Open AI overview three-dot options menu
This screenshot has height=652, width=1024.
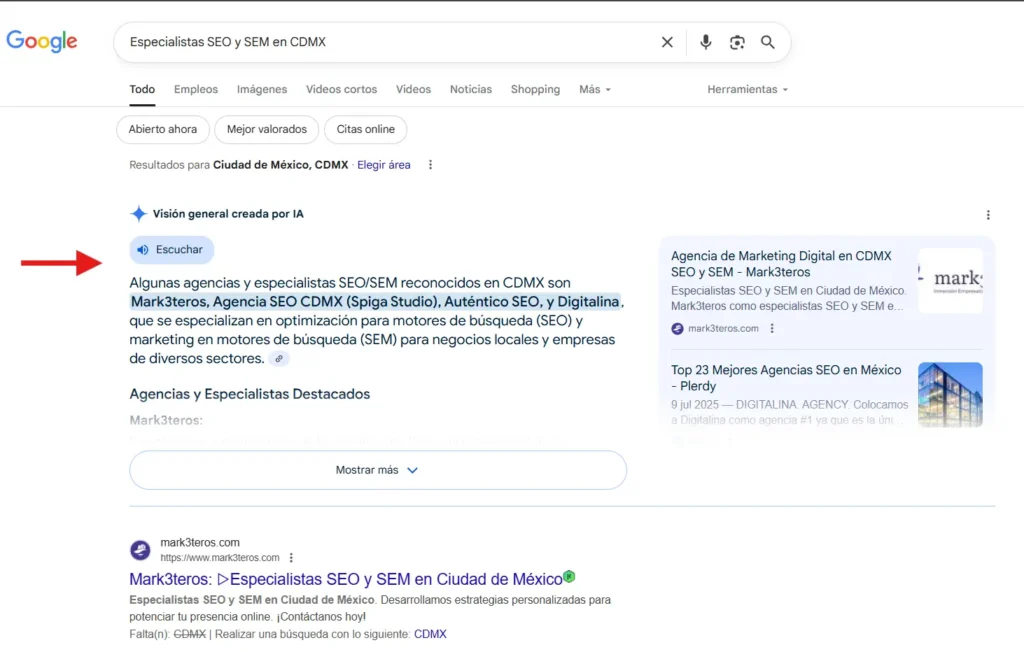click(988, 215)
